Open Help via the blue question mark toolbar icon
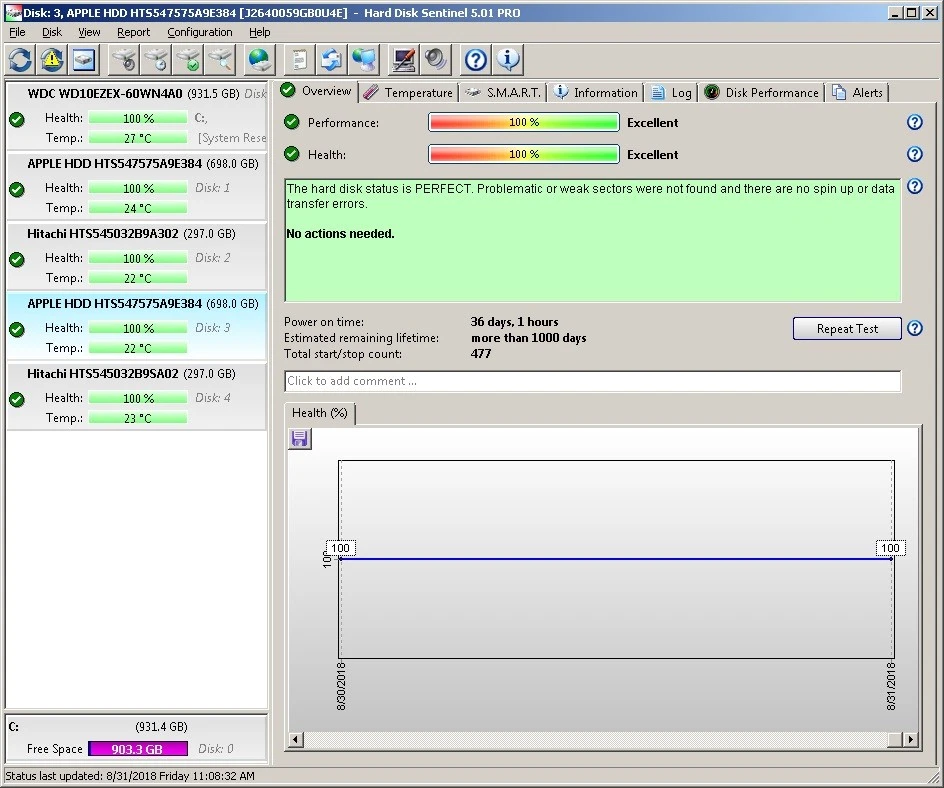Screen dimensions: 944x788 pyautogui.click(x=476, y=60)
